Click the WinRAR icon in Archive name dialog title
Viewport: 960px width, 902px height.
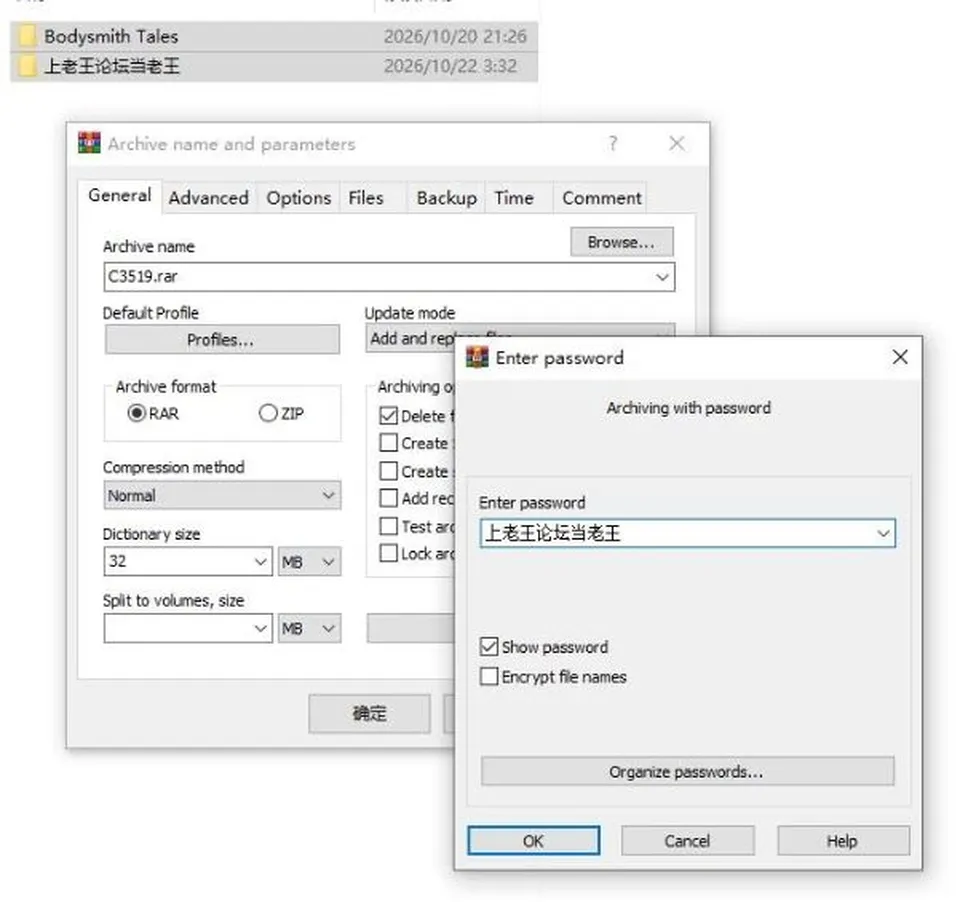[x=89, y=143]
